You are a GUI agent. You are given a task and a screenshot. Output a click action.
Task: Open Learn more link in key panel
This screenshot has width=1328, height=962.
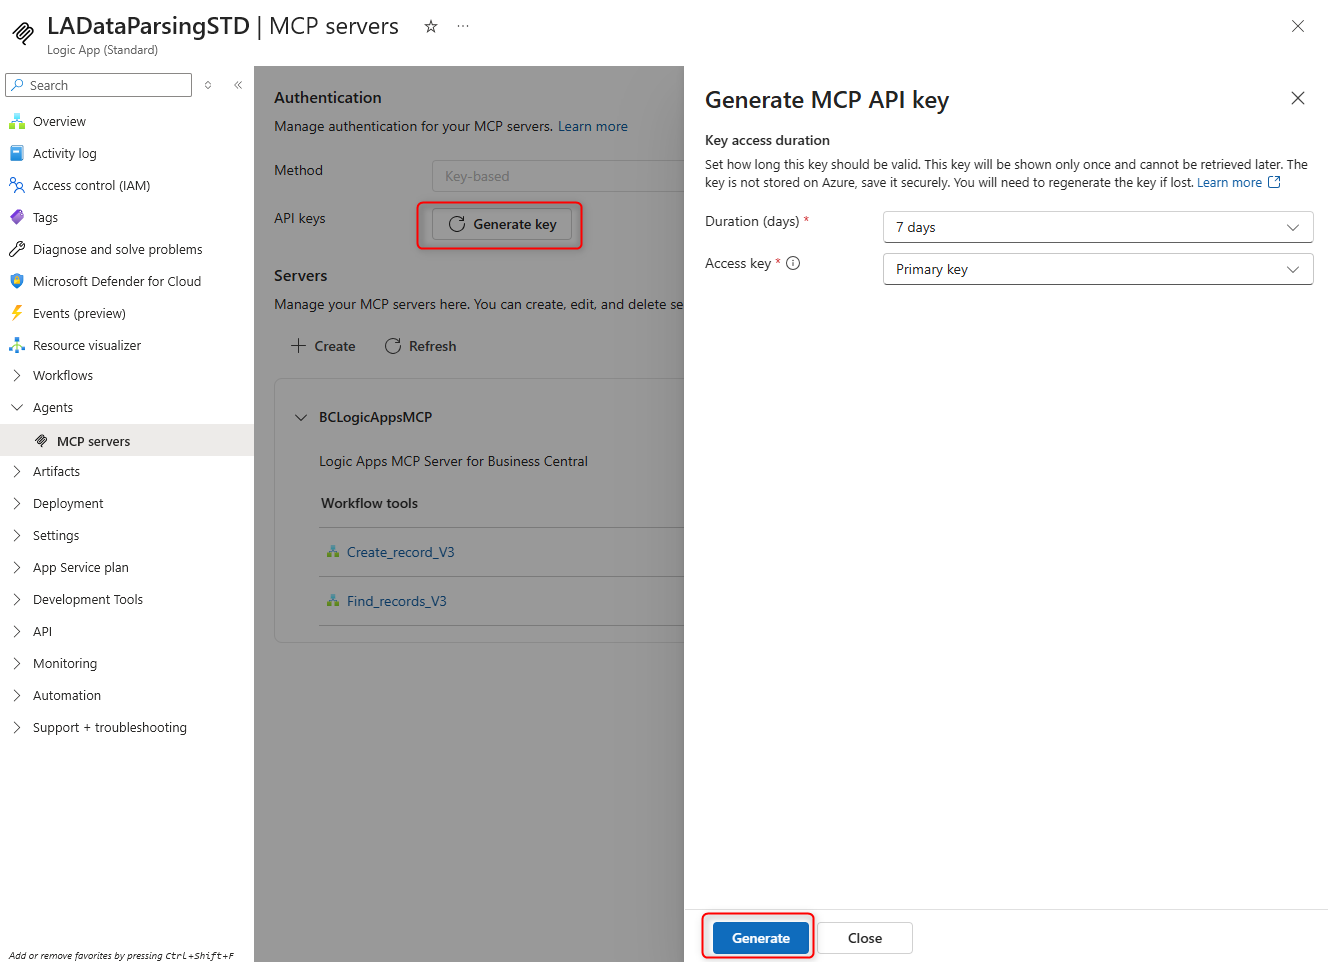coord(1229,183)
